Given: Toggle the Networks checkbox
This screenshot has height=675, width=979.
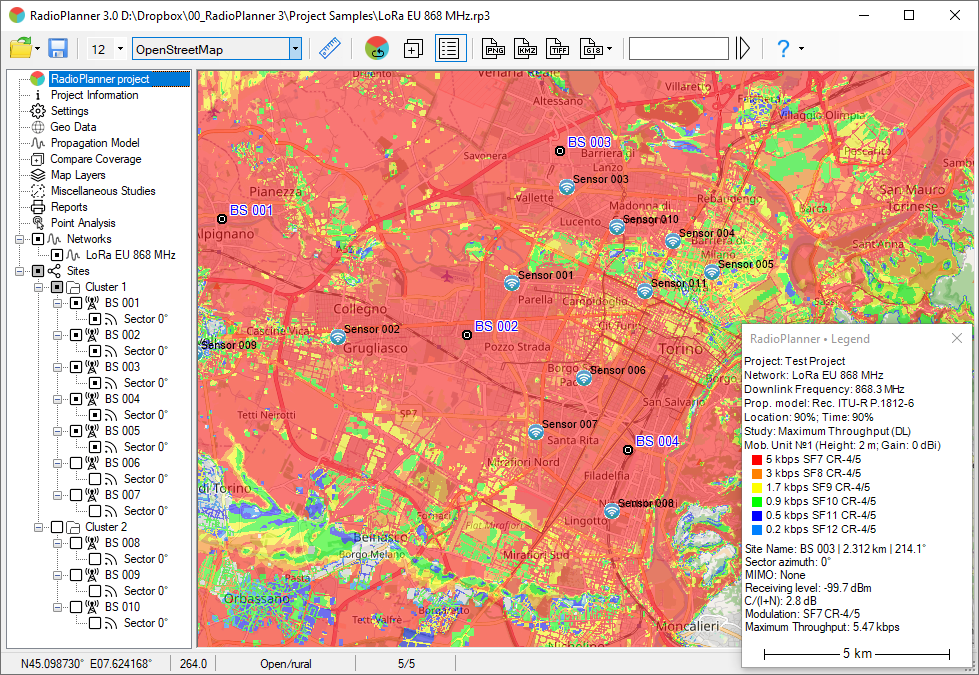Looking at the screenshot, I should point(38,239).
